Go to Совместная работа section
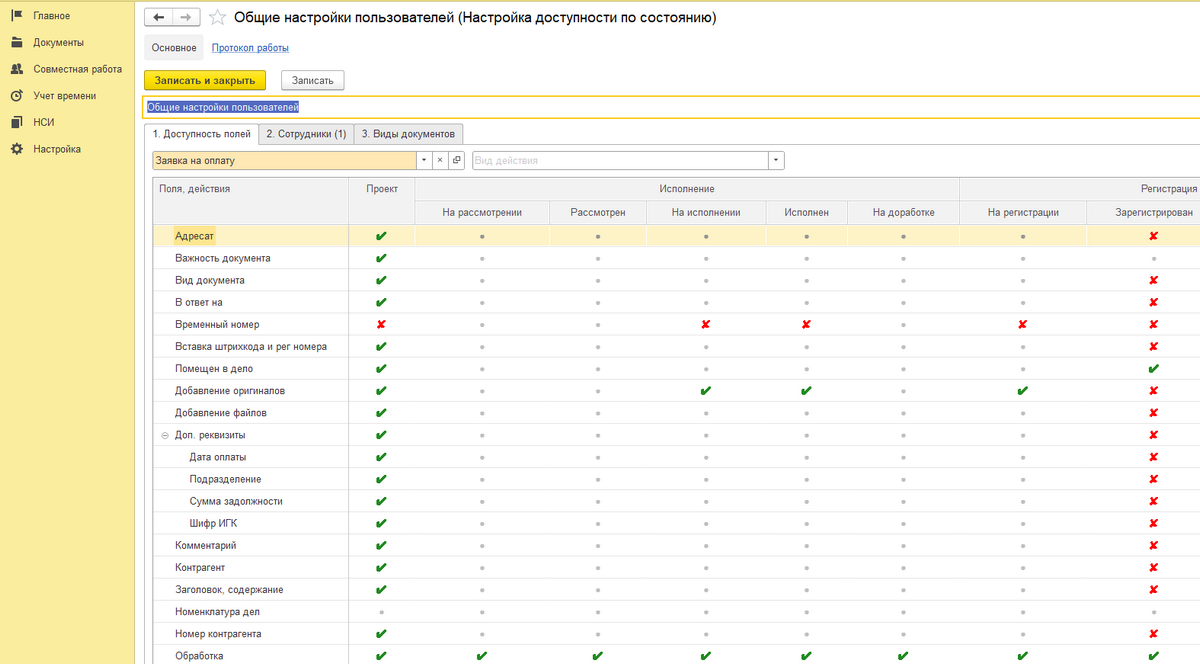1200x664 pixels. point(77,69)
